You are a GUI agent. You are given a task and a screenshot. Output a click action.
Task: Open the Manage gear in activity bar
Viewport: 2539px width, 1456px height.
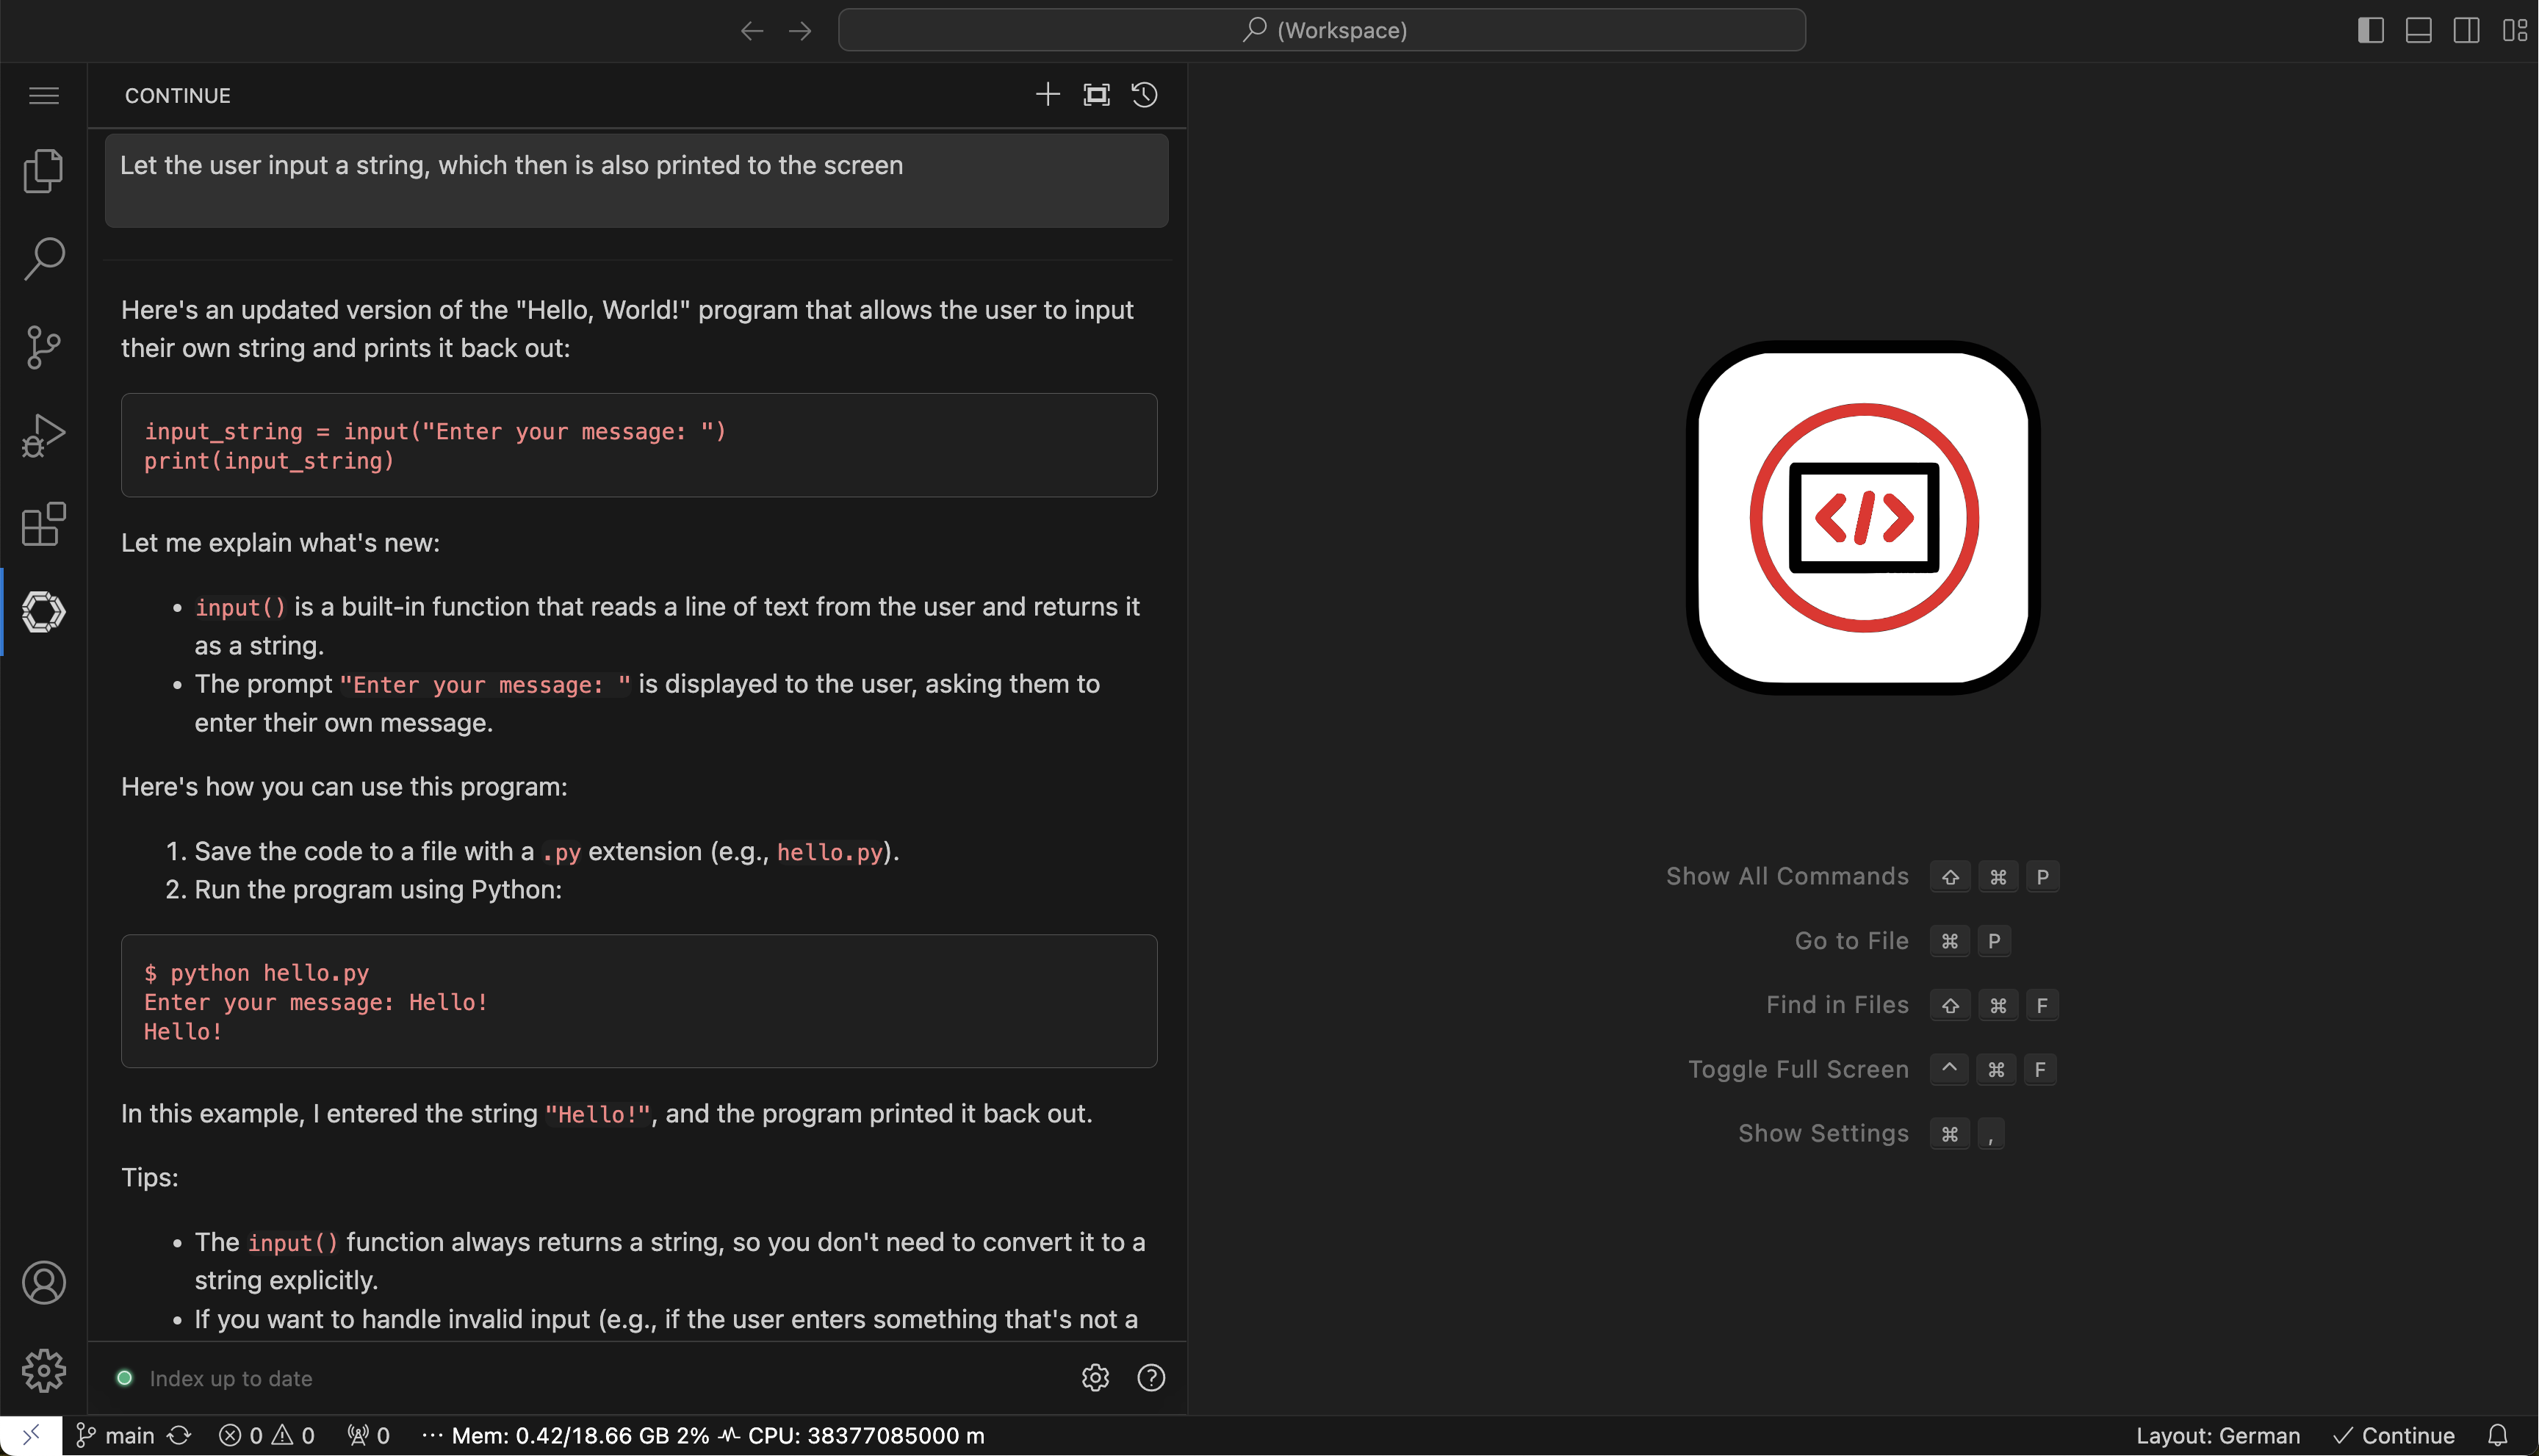(x=44, y=1371)
